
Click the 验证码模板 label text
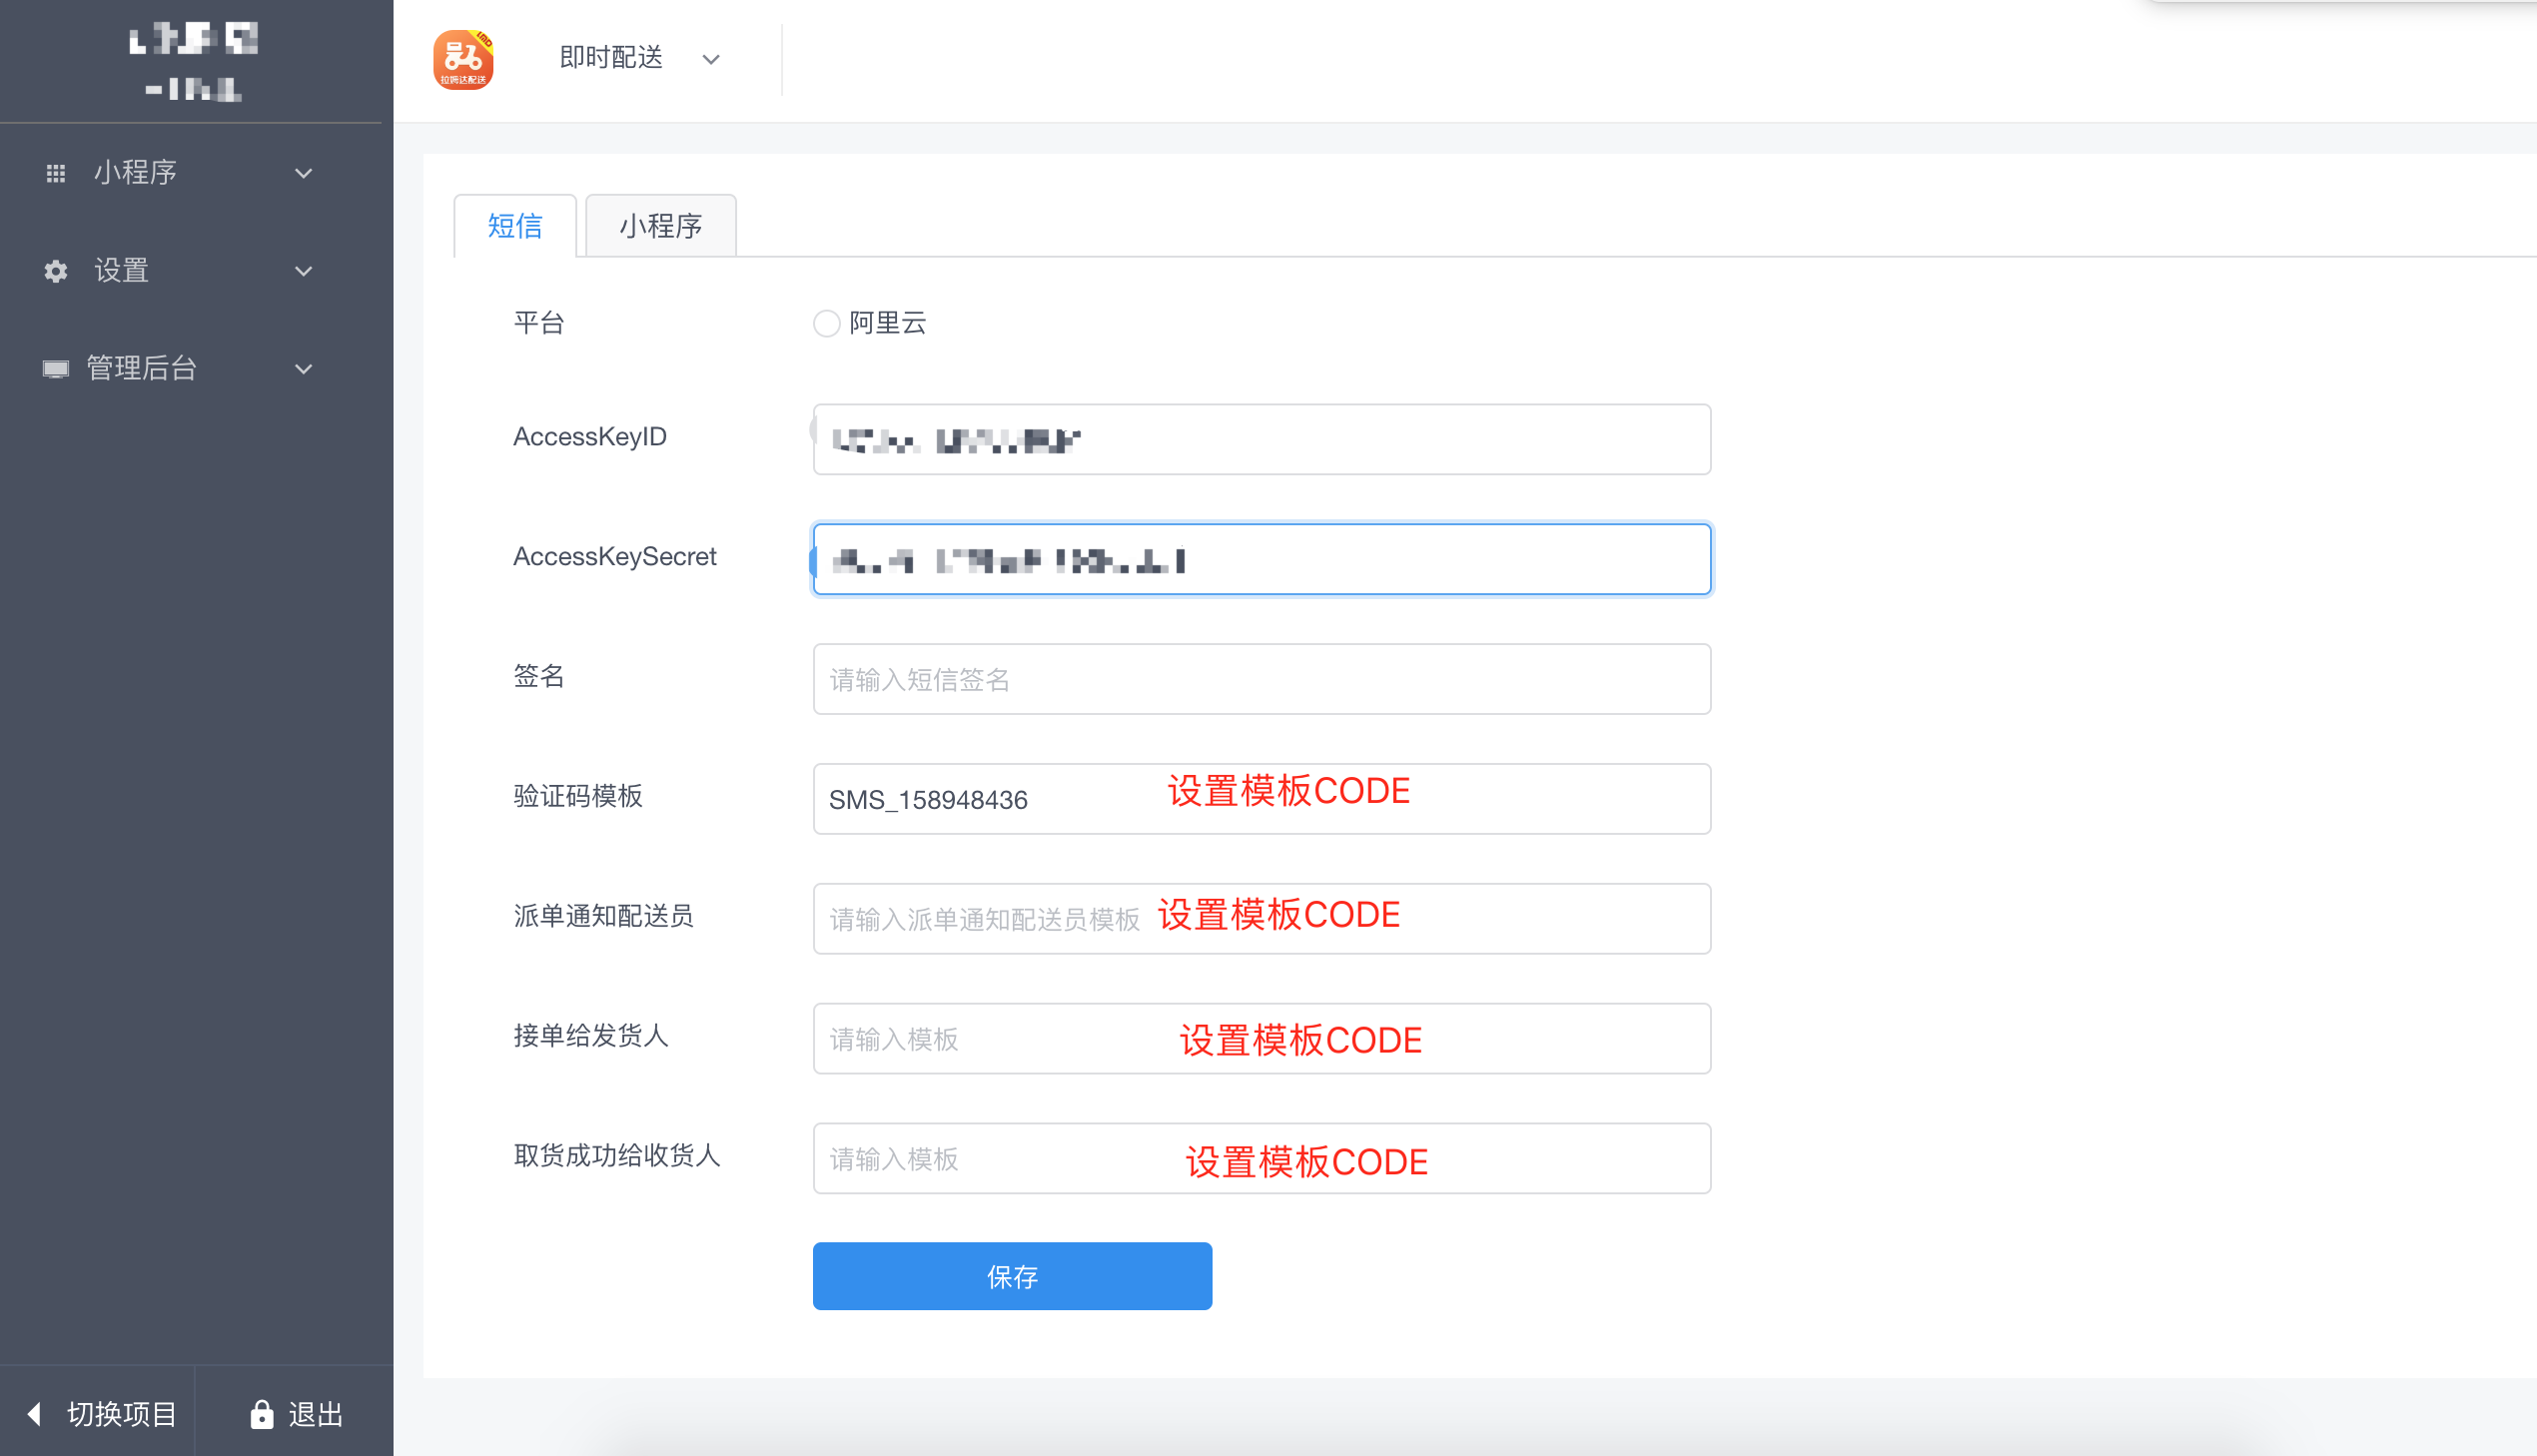tap(578, 796)
